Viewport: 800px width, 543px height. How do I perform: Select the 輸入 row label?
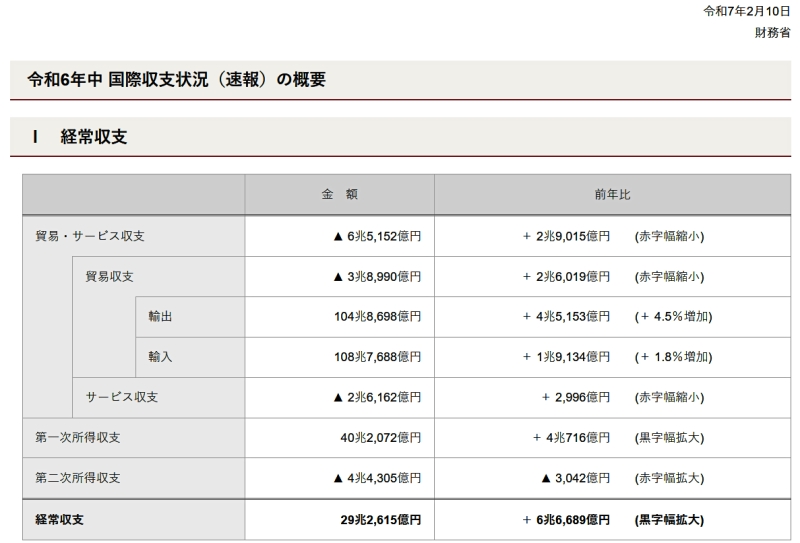click(160, 356)
